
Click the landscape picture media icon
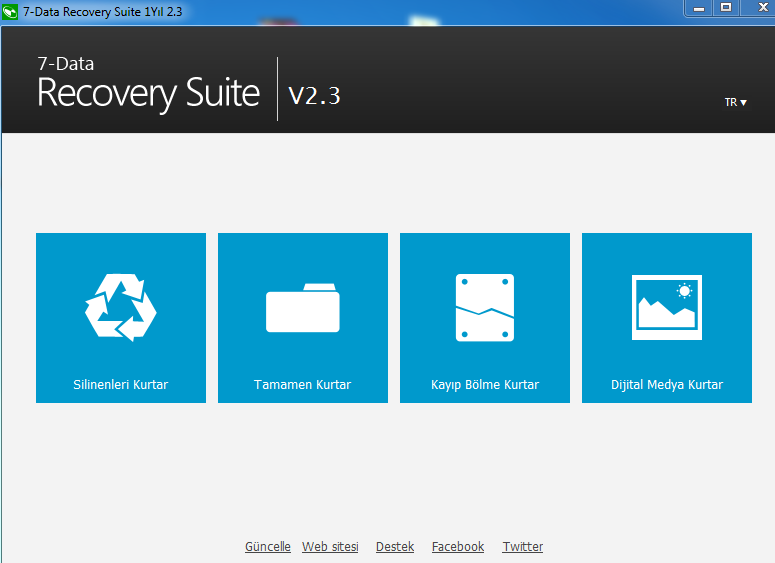tap(667, 307)
